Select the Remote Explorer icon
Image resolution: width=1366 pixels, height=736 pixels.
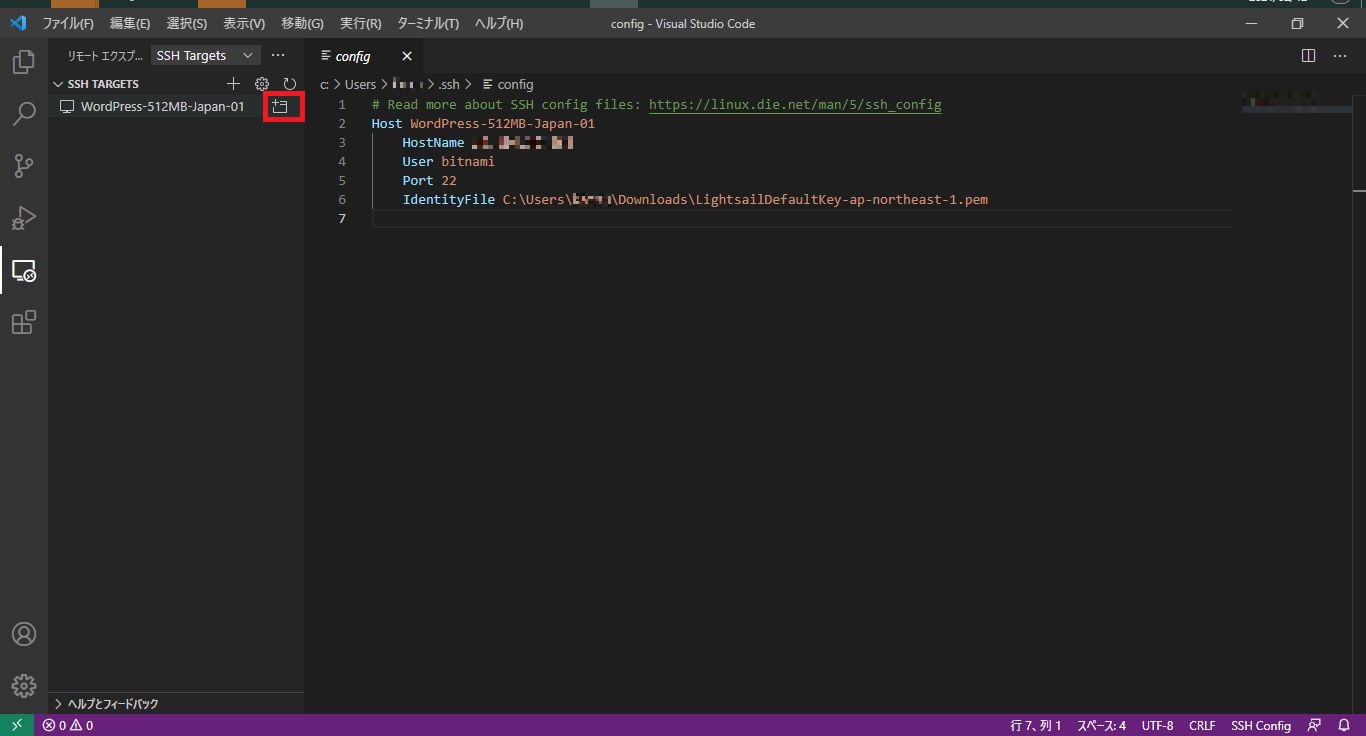pos(23,270)
